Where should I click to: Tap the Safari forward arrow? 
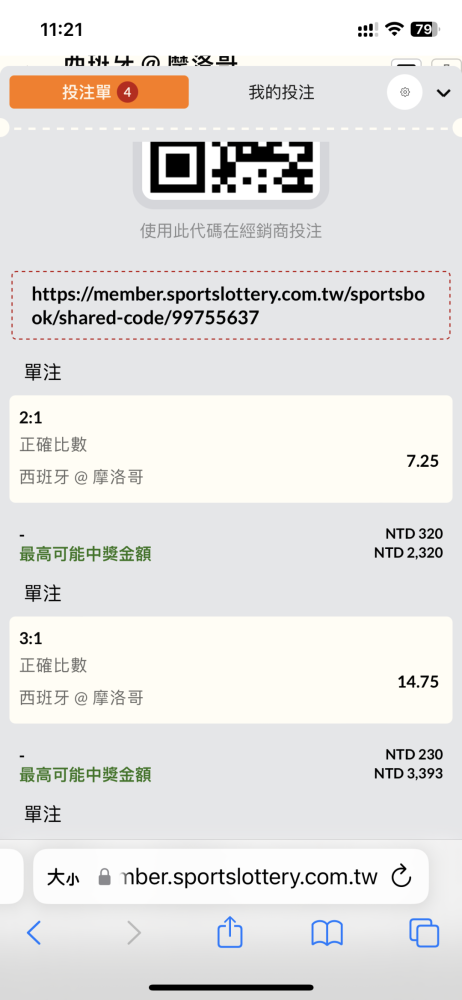click(x=133, y=933)
